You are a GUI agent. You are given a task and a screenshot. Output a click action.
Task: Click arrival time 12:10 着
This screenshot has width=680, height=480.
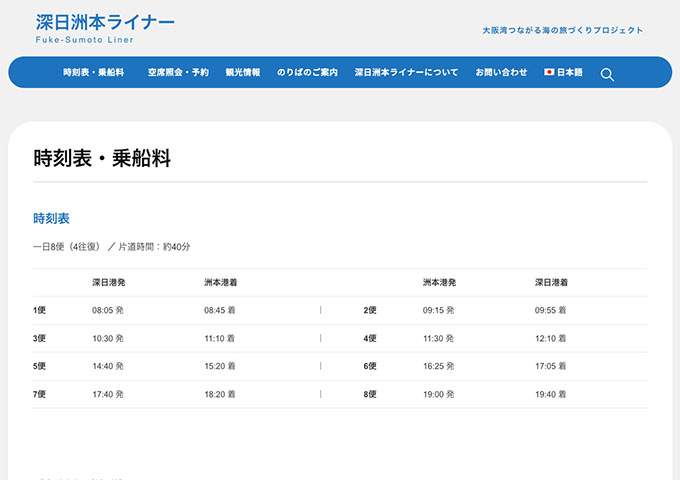pos(550,338)
